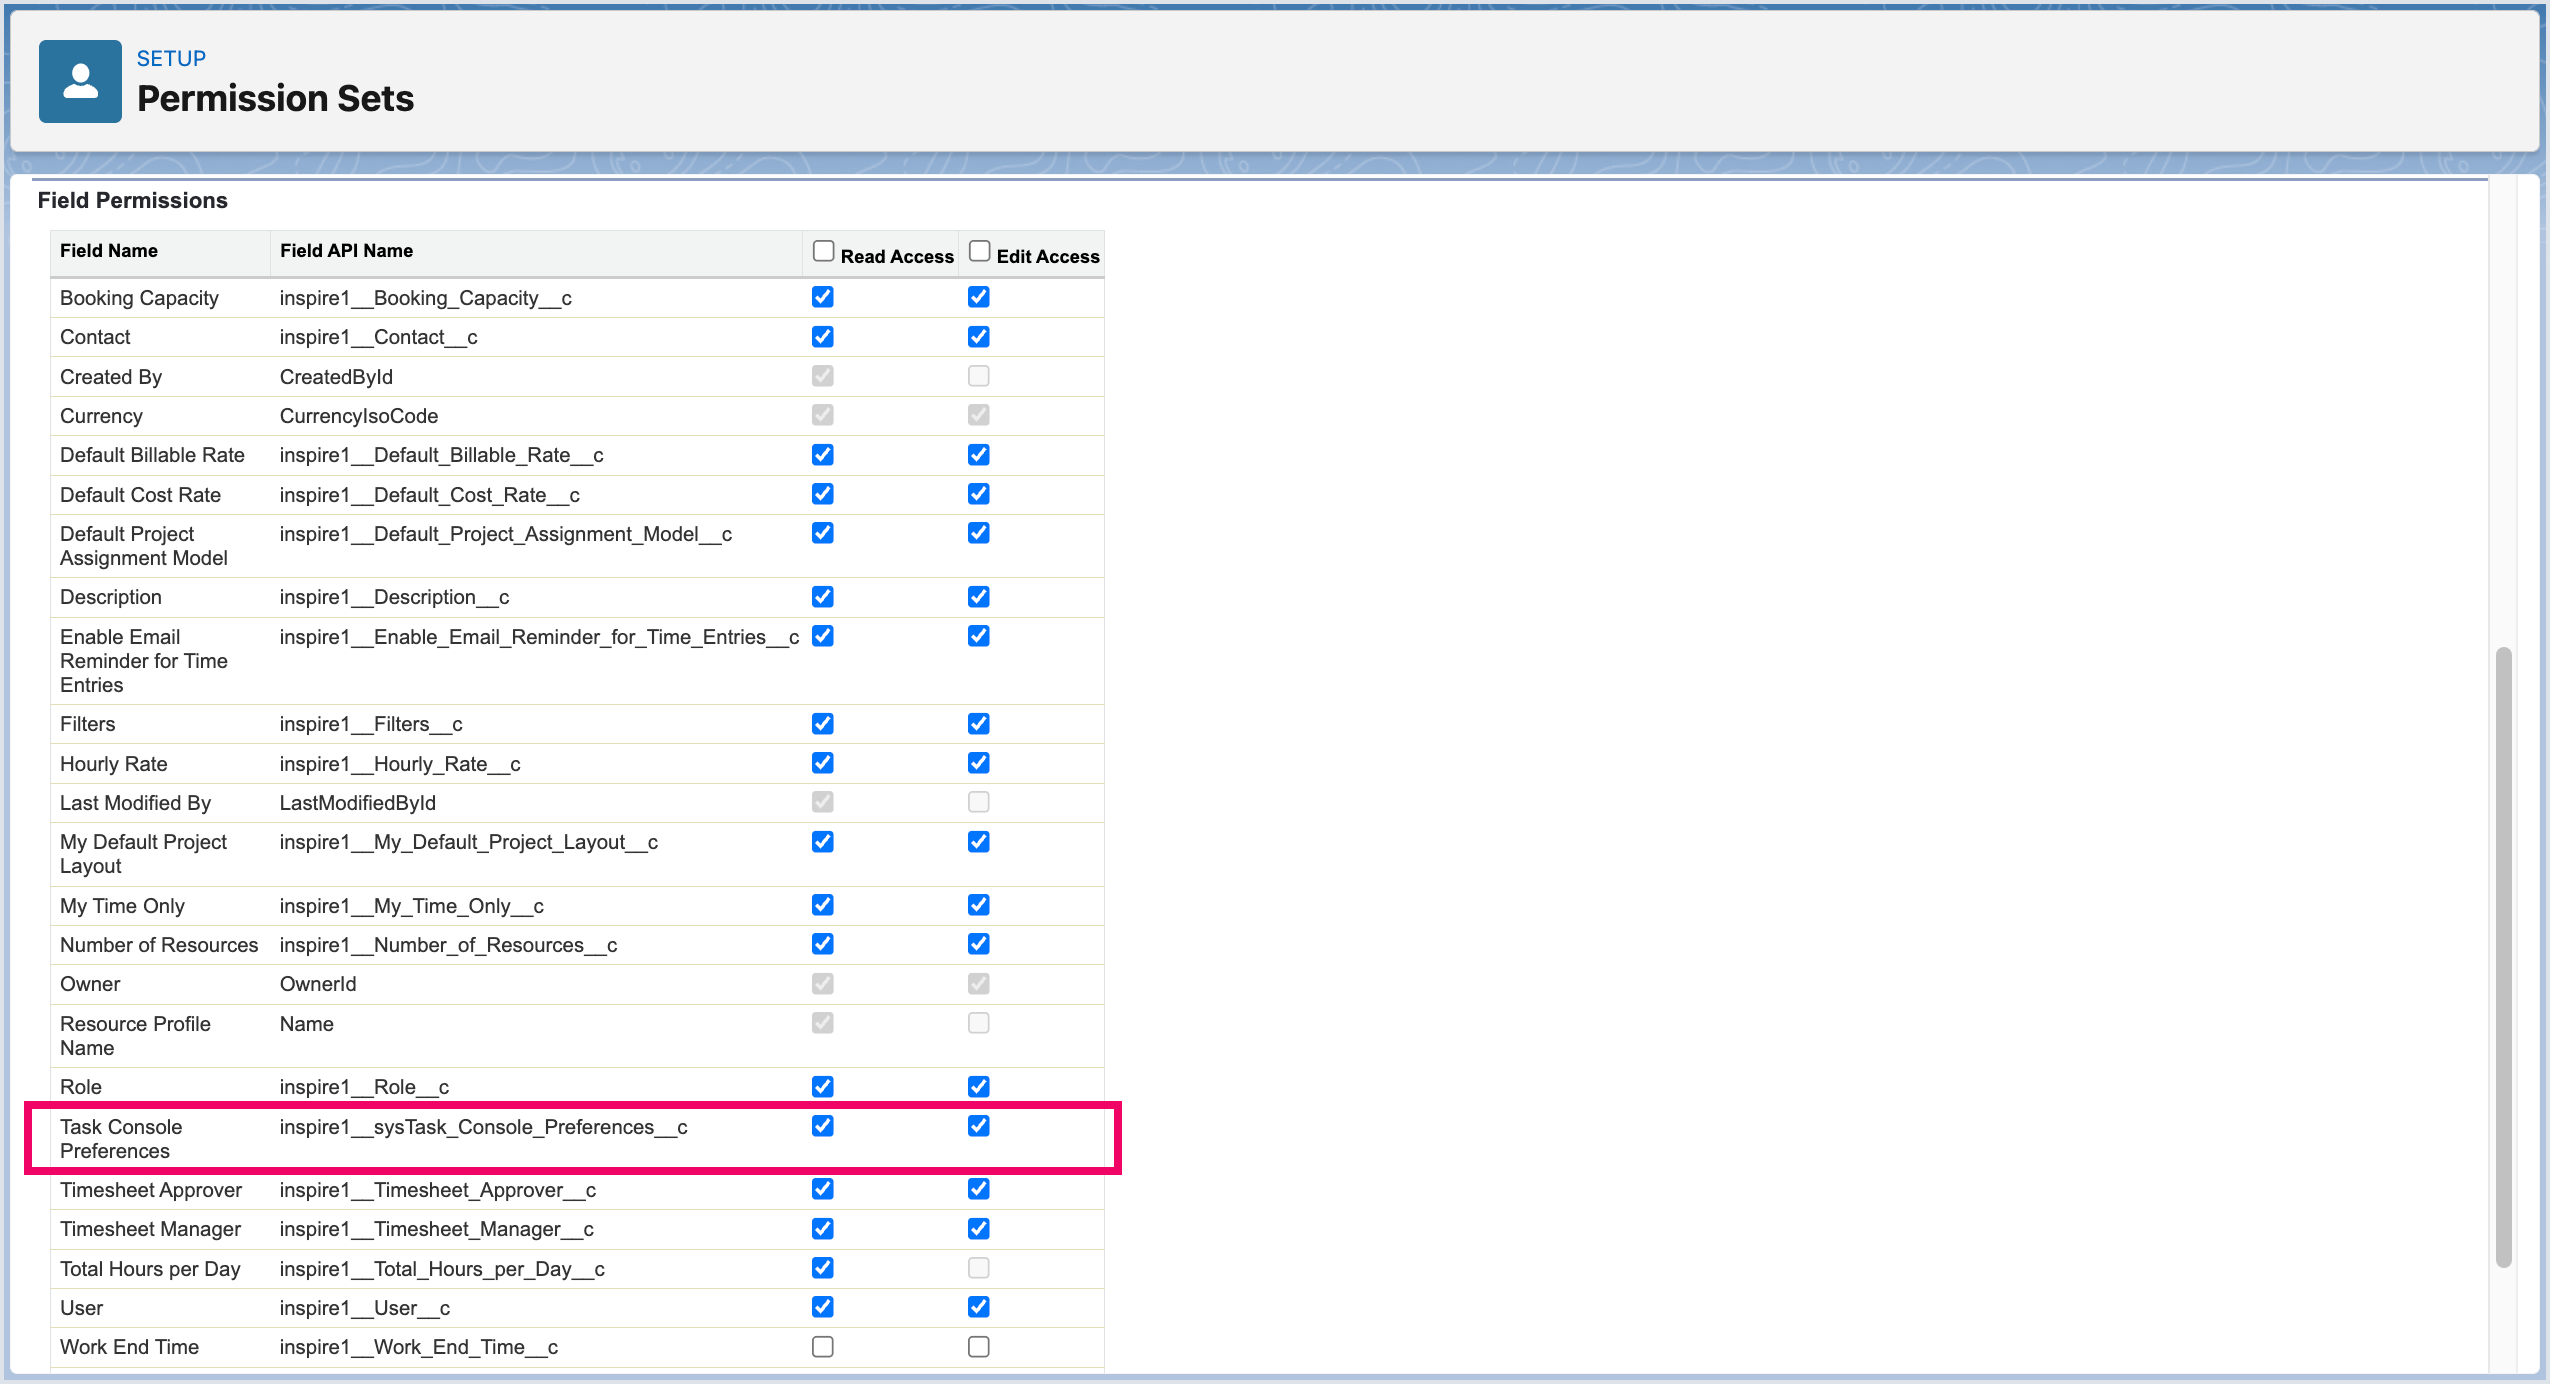
Task: Uncheck Edit Access for Number of Resources
Action: [979, 944]
